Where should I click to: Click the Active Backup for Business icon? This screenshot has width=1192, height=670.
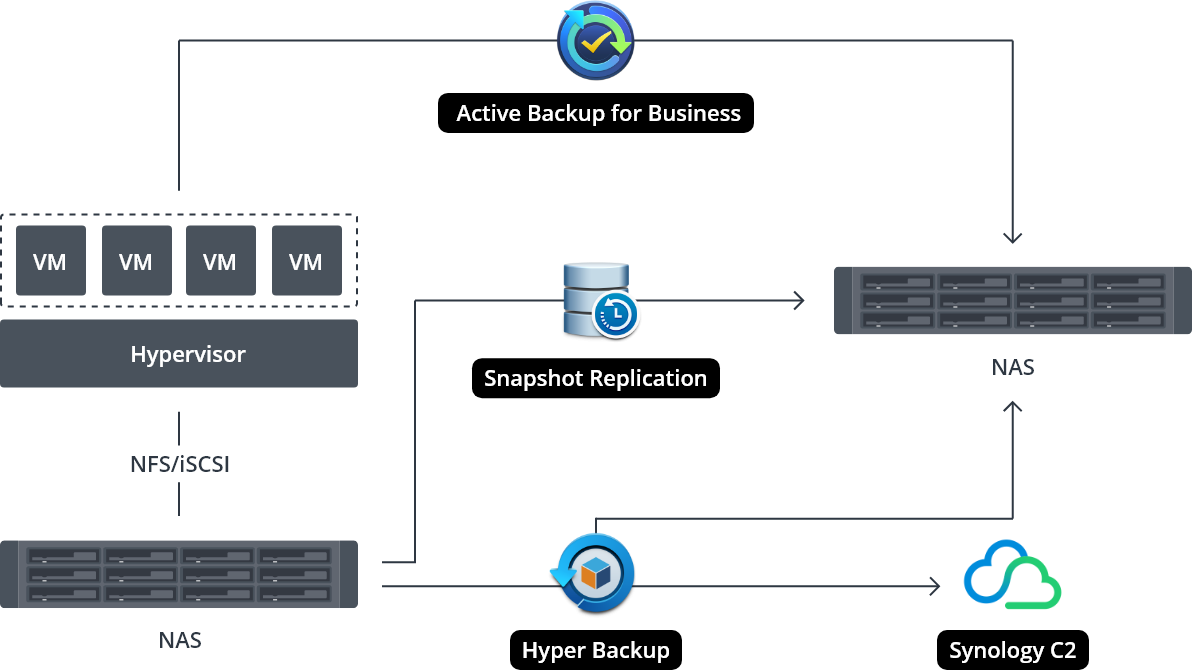click(596, 41)
